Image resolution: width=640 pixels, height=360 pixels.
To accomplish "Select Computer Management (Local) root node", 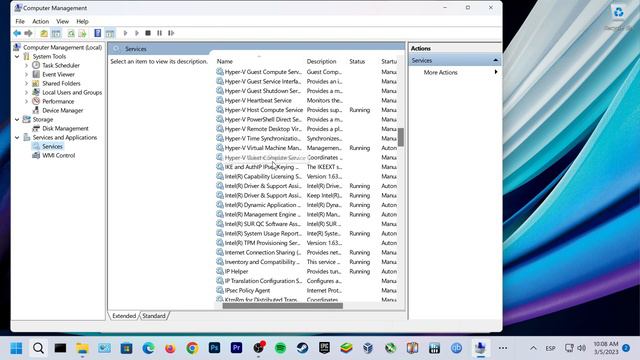I will tap(62, 47).
